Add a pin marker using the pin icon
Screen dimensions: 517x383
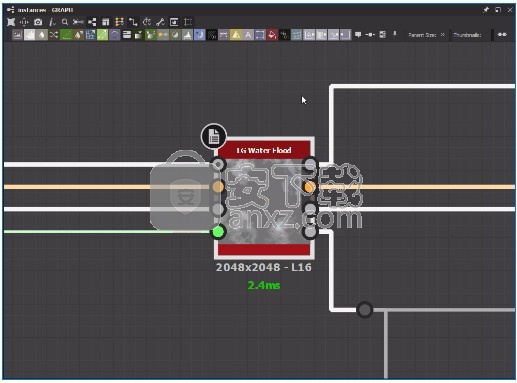pos(395,34)
